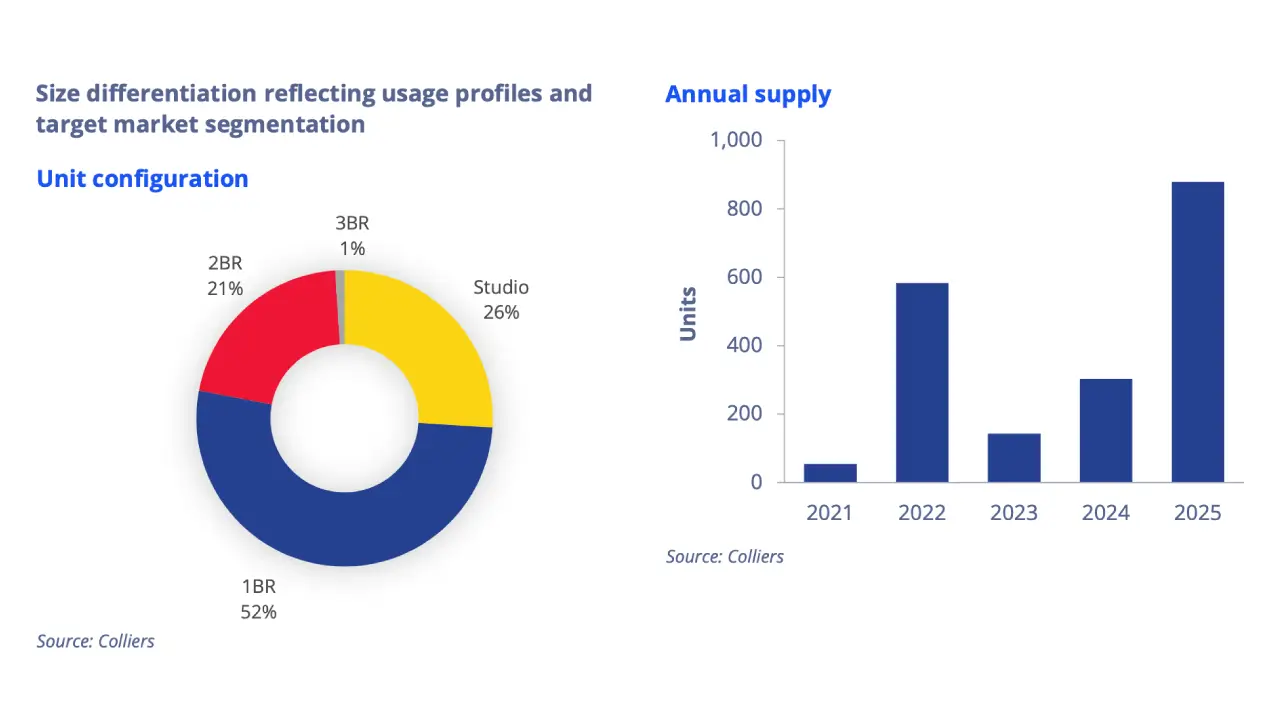The height and width of the screenshot is (720, 1280).
Task: Click the chart title about size differentiation
Action: (x=313, y=108)
